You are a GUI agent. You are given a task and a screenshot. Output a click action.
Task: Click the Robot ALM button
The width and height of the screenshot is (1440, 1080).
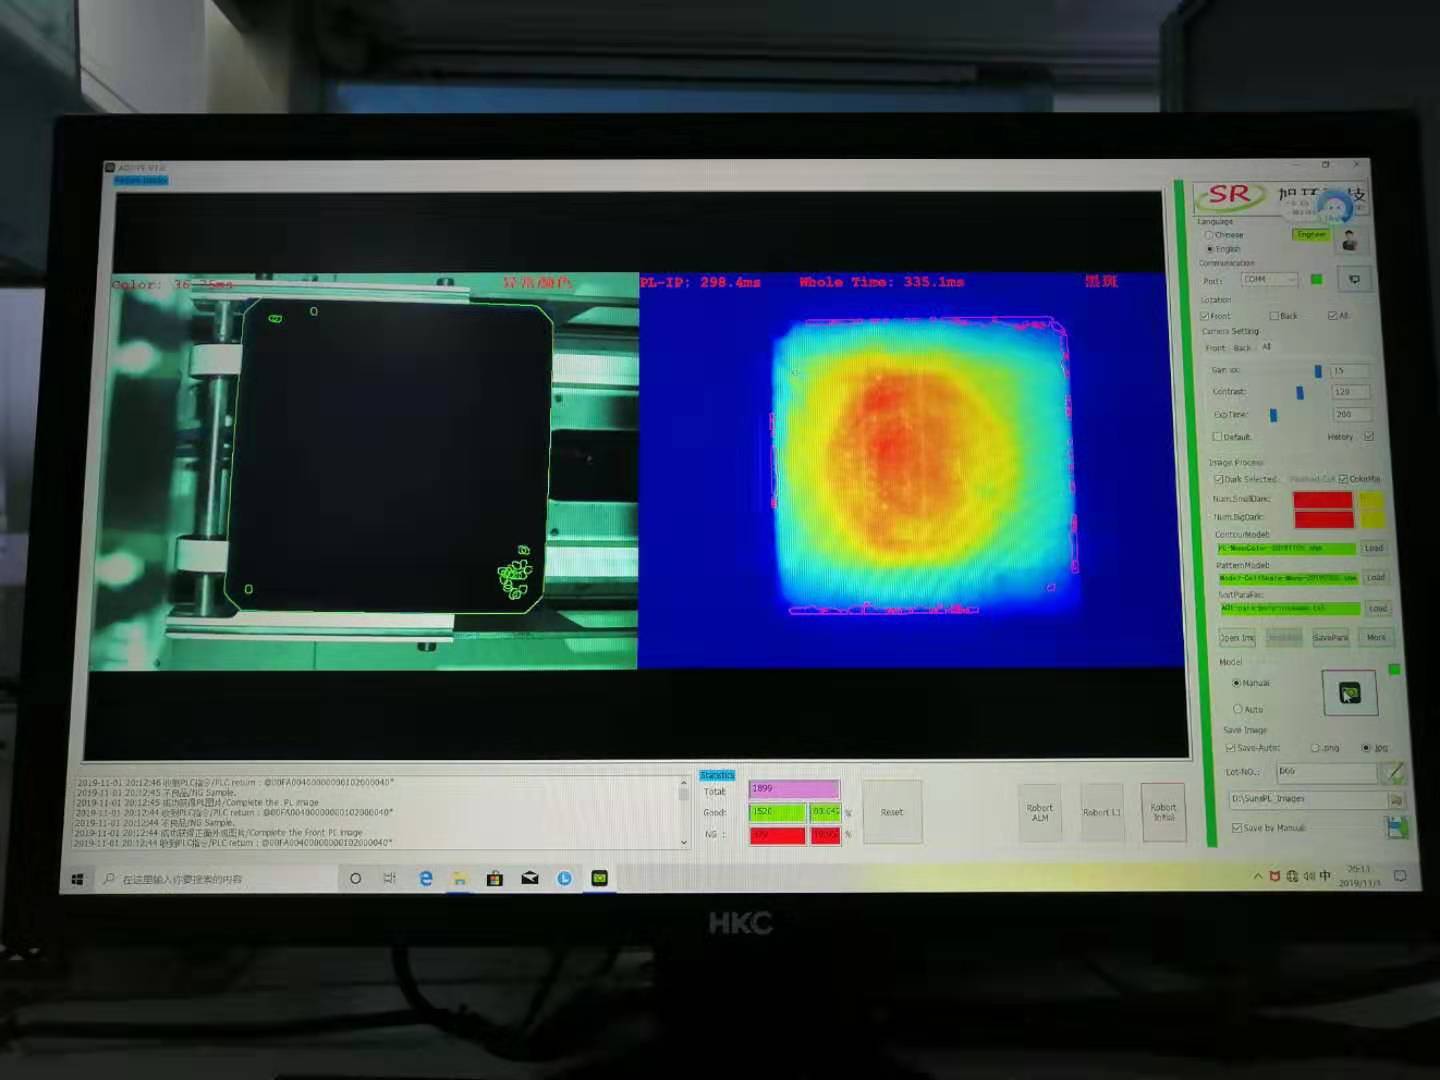pos(1040,812)
